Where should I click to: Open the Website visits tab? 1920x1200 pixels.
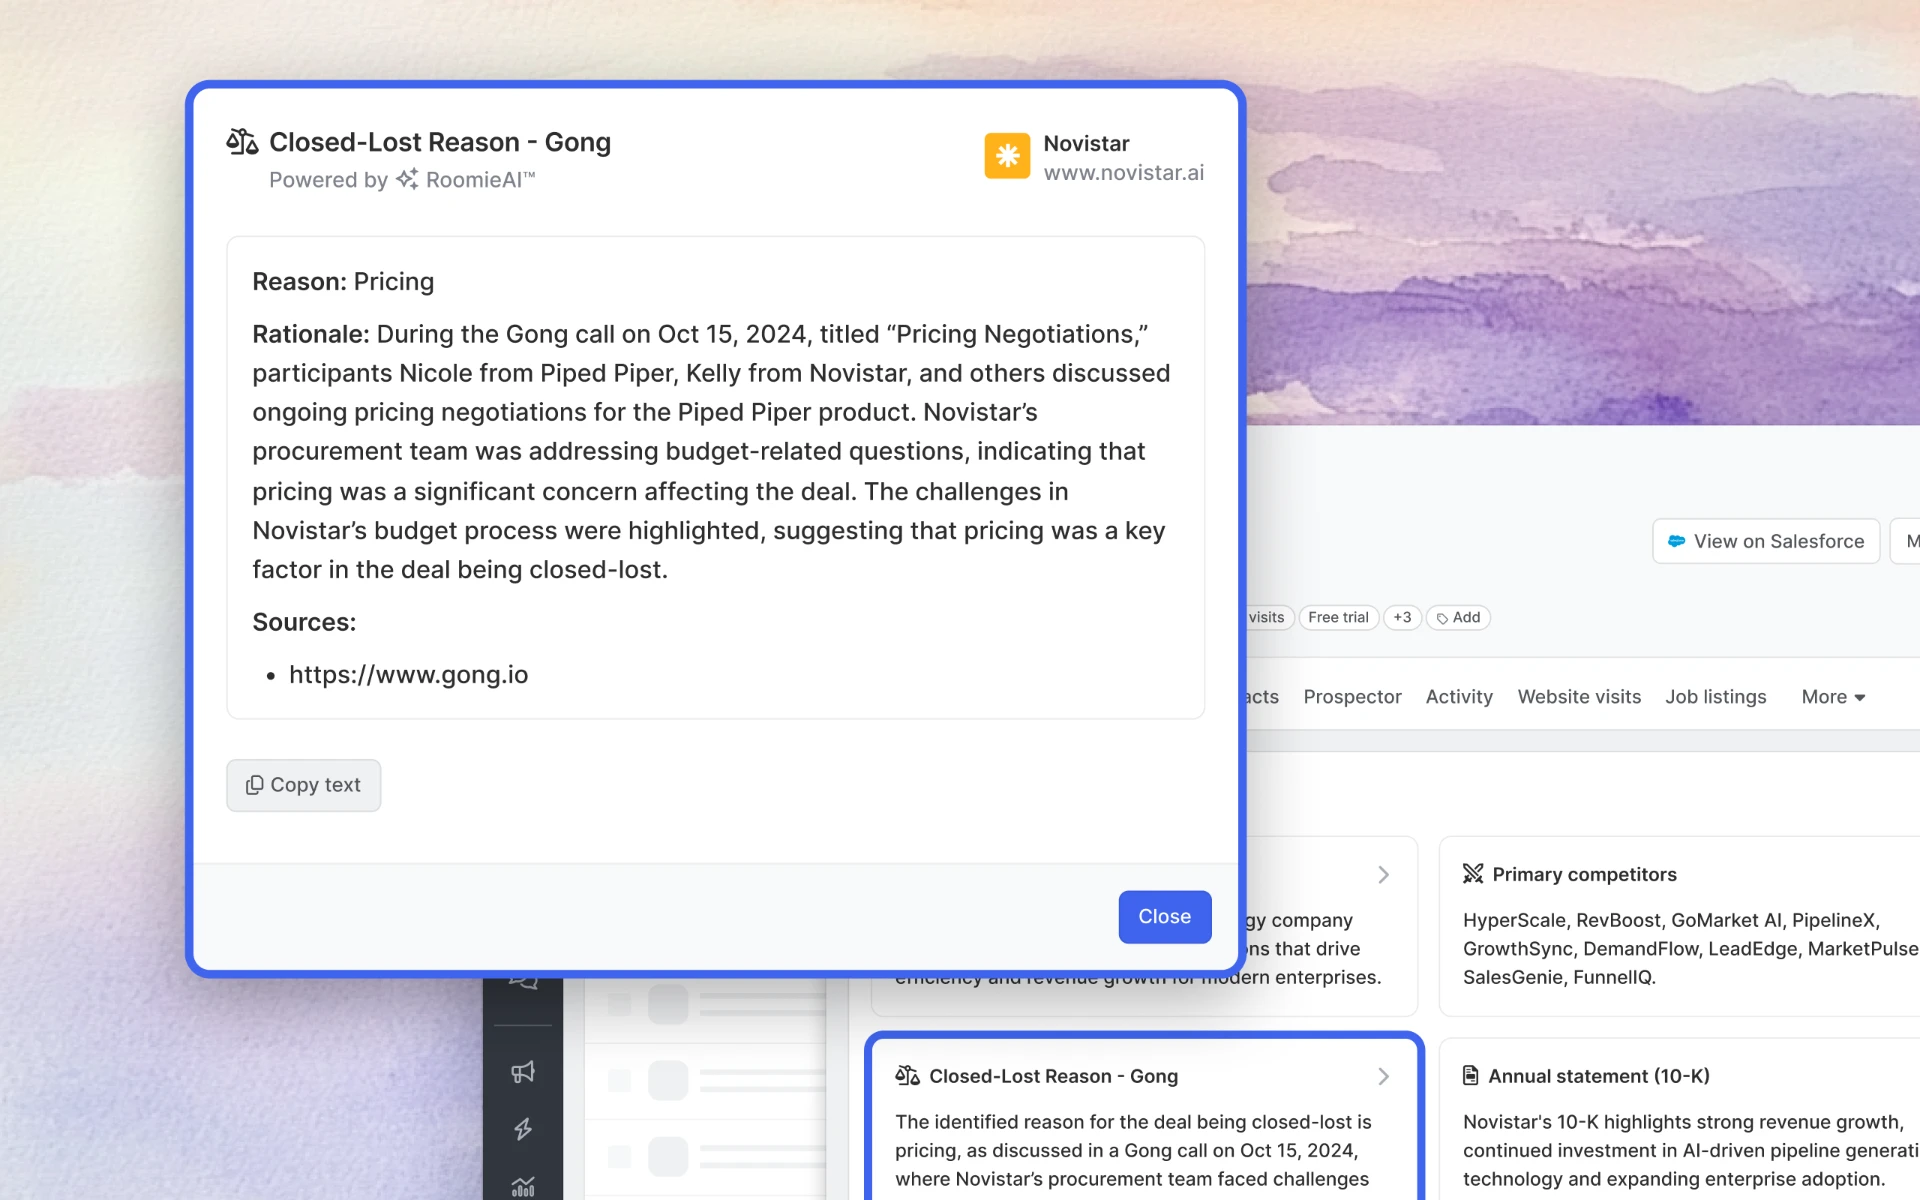(x=1578, y=696)
